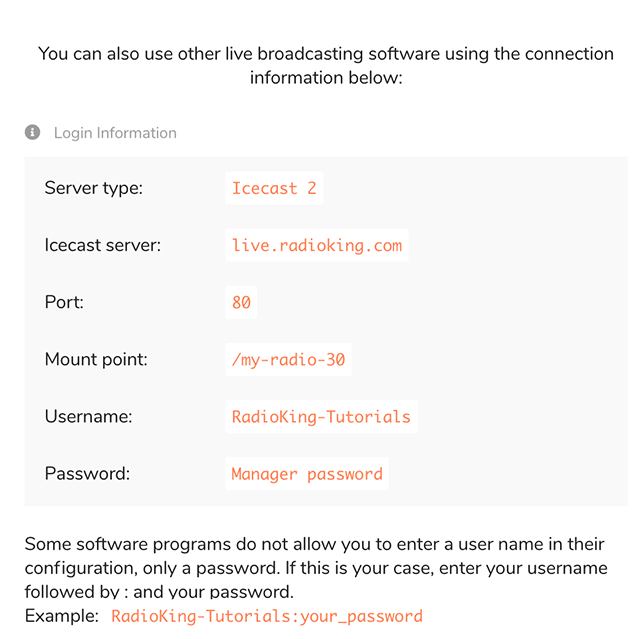The image size is (640, 639).
Task: Click the Password label
Action: (x=87, y=474)
